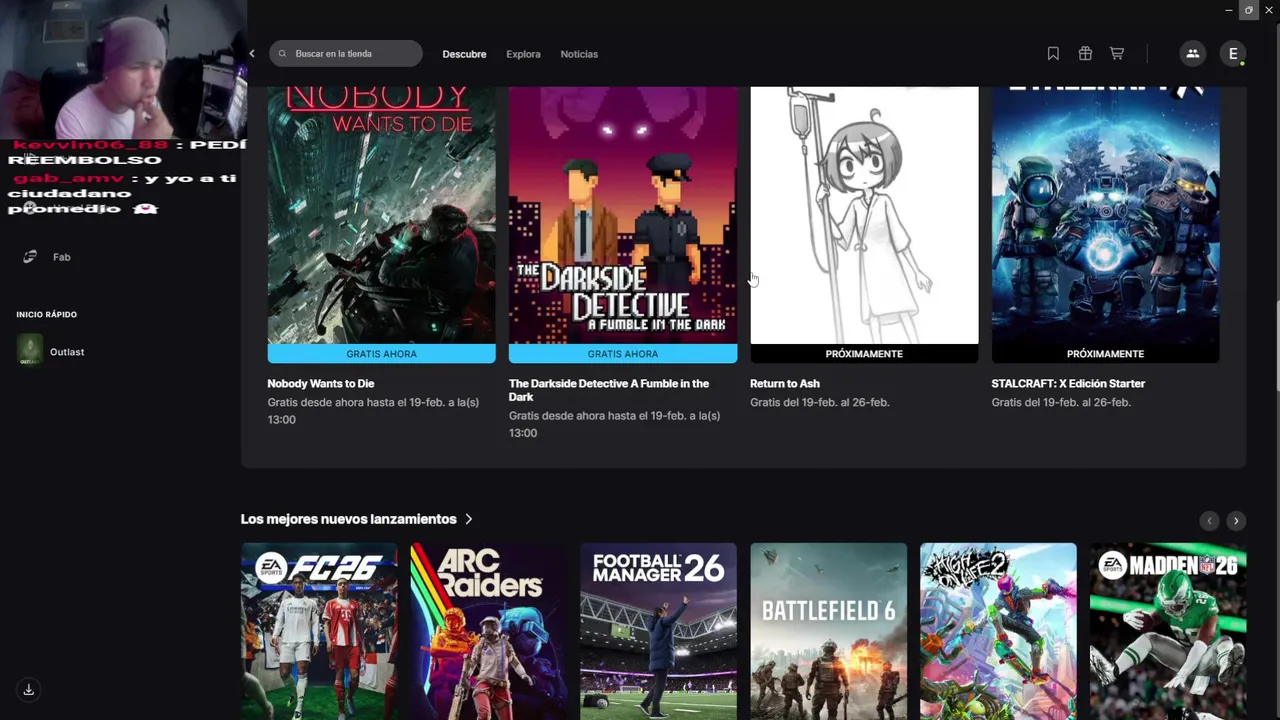Viewport: 1280px width, 720px height.
Task: Switch to the Descubre tab
Action: pyautogui.click(x=464, y=54)
